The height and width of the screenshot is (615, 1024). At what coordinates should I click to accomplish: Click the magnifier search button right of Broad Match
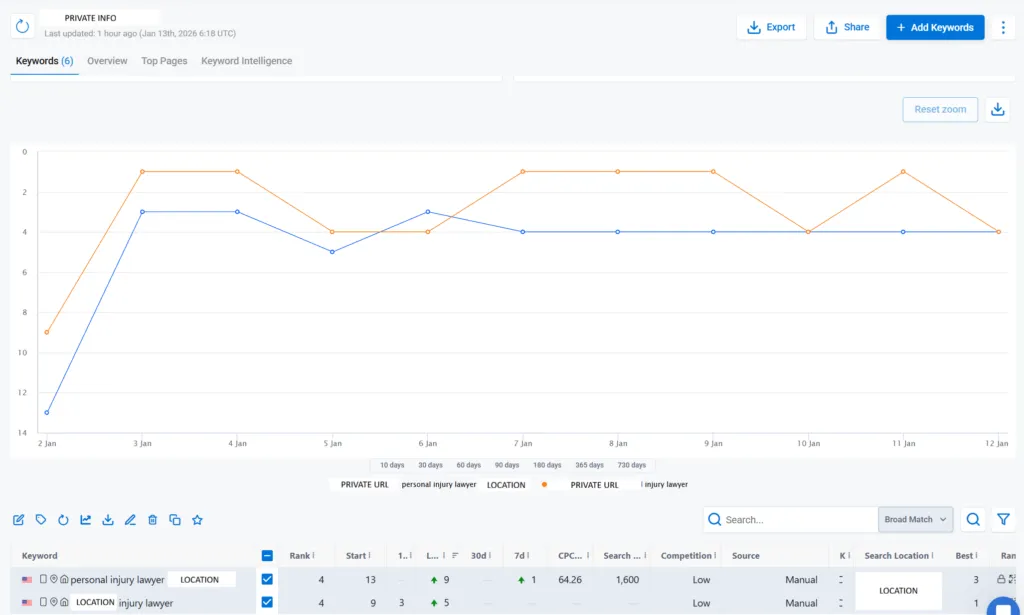[973, 520]
